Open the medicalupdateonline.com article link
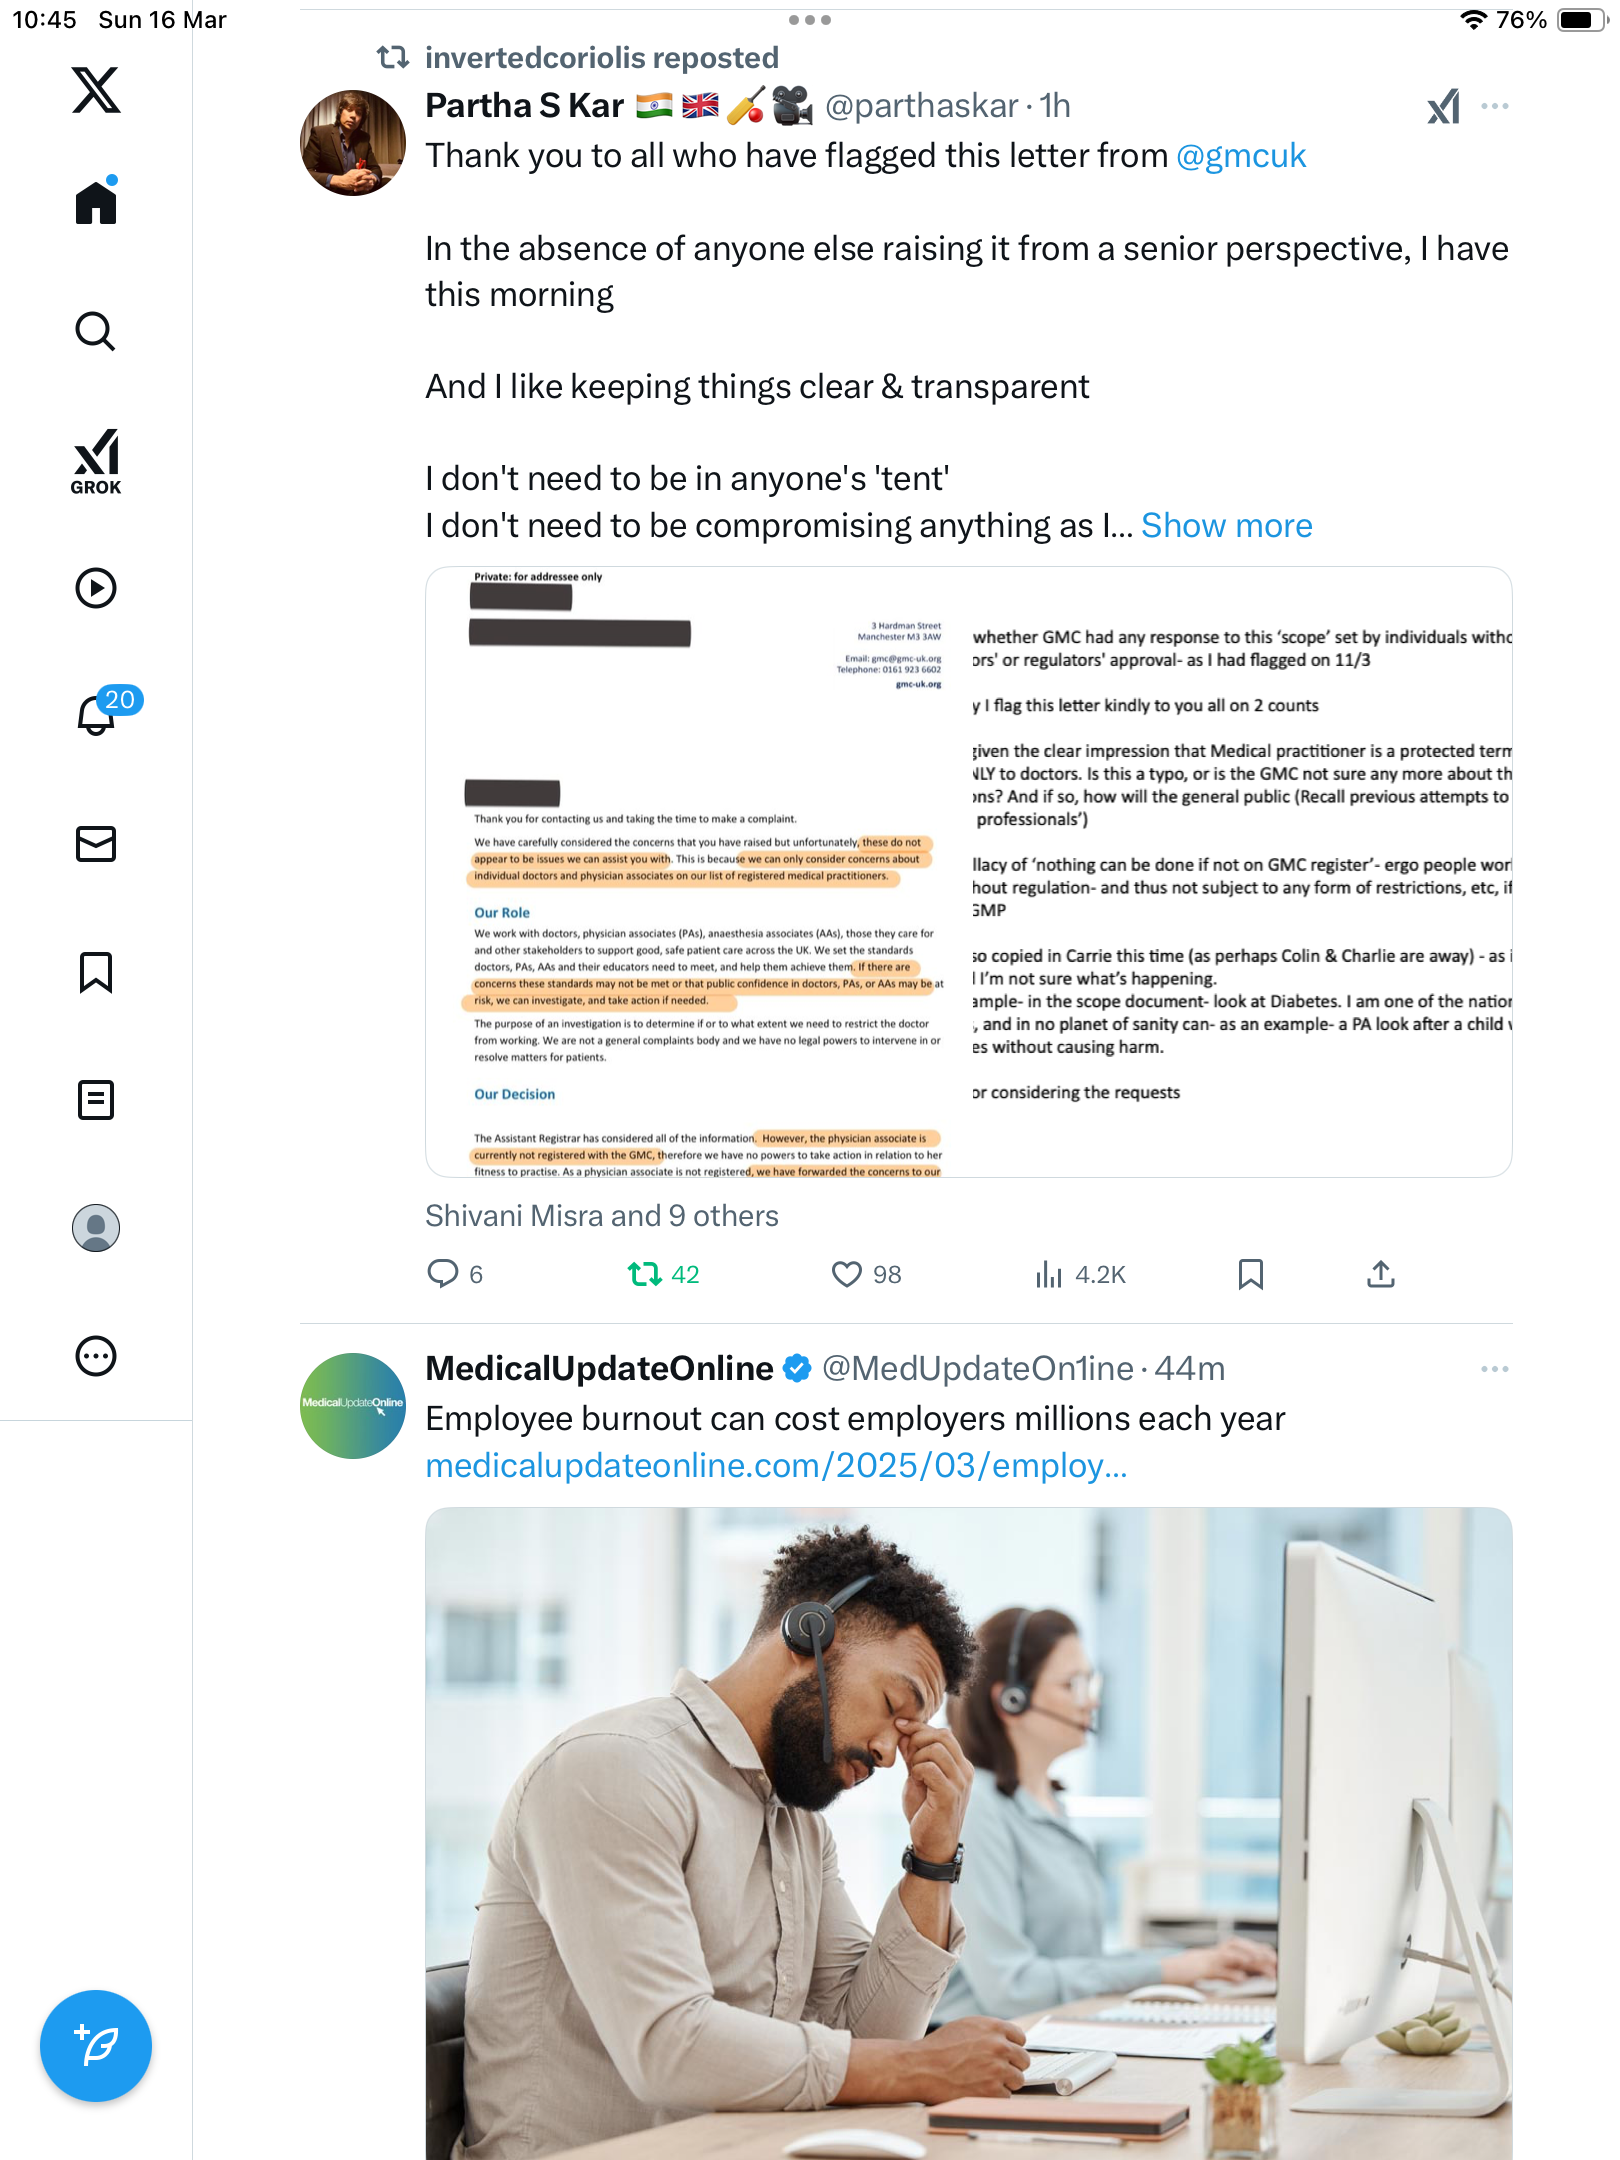 776,1466
